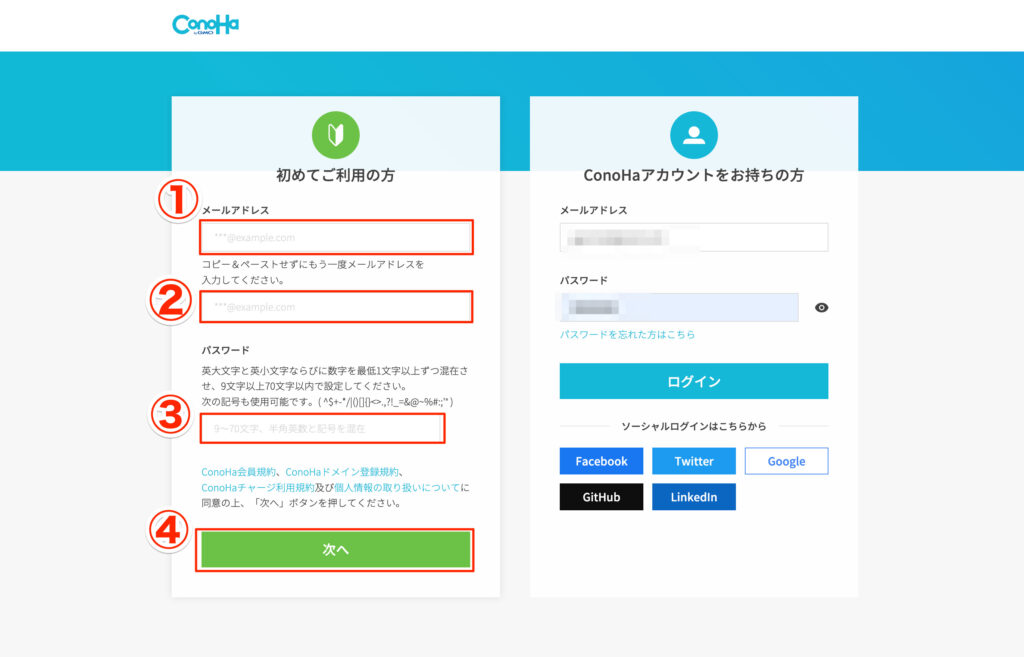Viewport: 1024px width, 657px height.
Task: Click the blue user account icon
Action: pos(694,135)
